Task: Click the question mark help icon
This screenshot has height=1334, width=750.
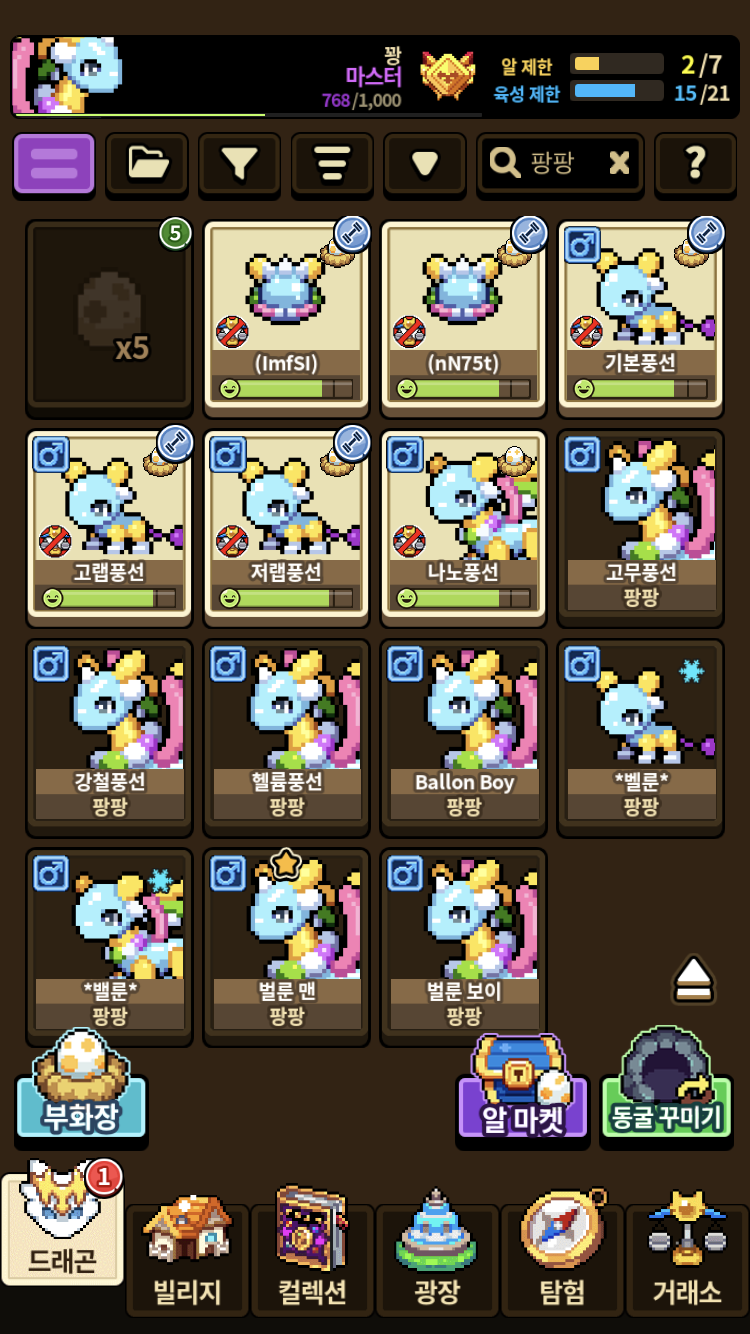Action: 695,163
